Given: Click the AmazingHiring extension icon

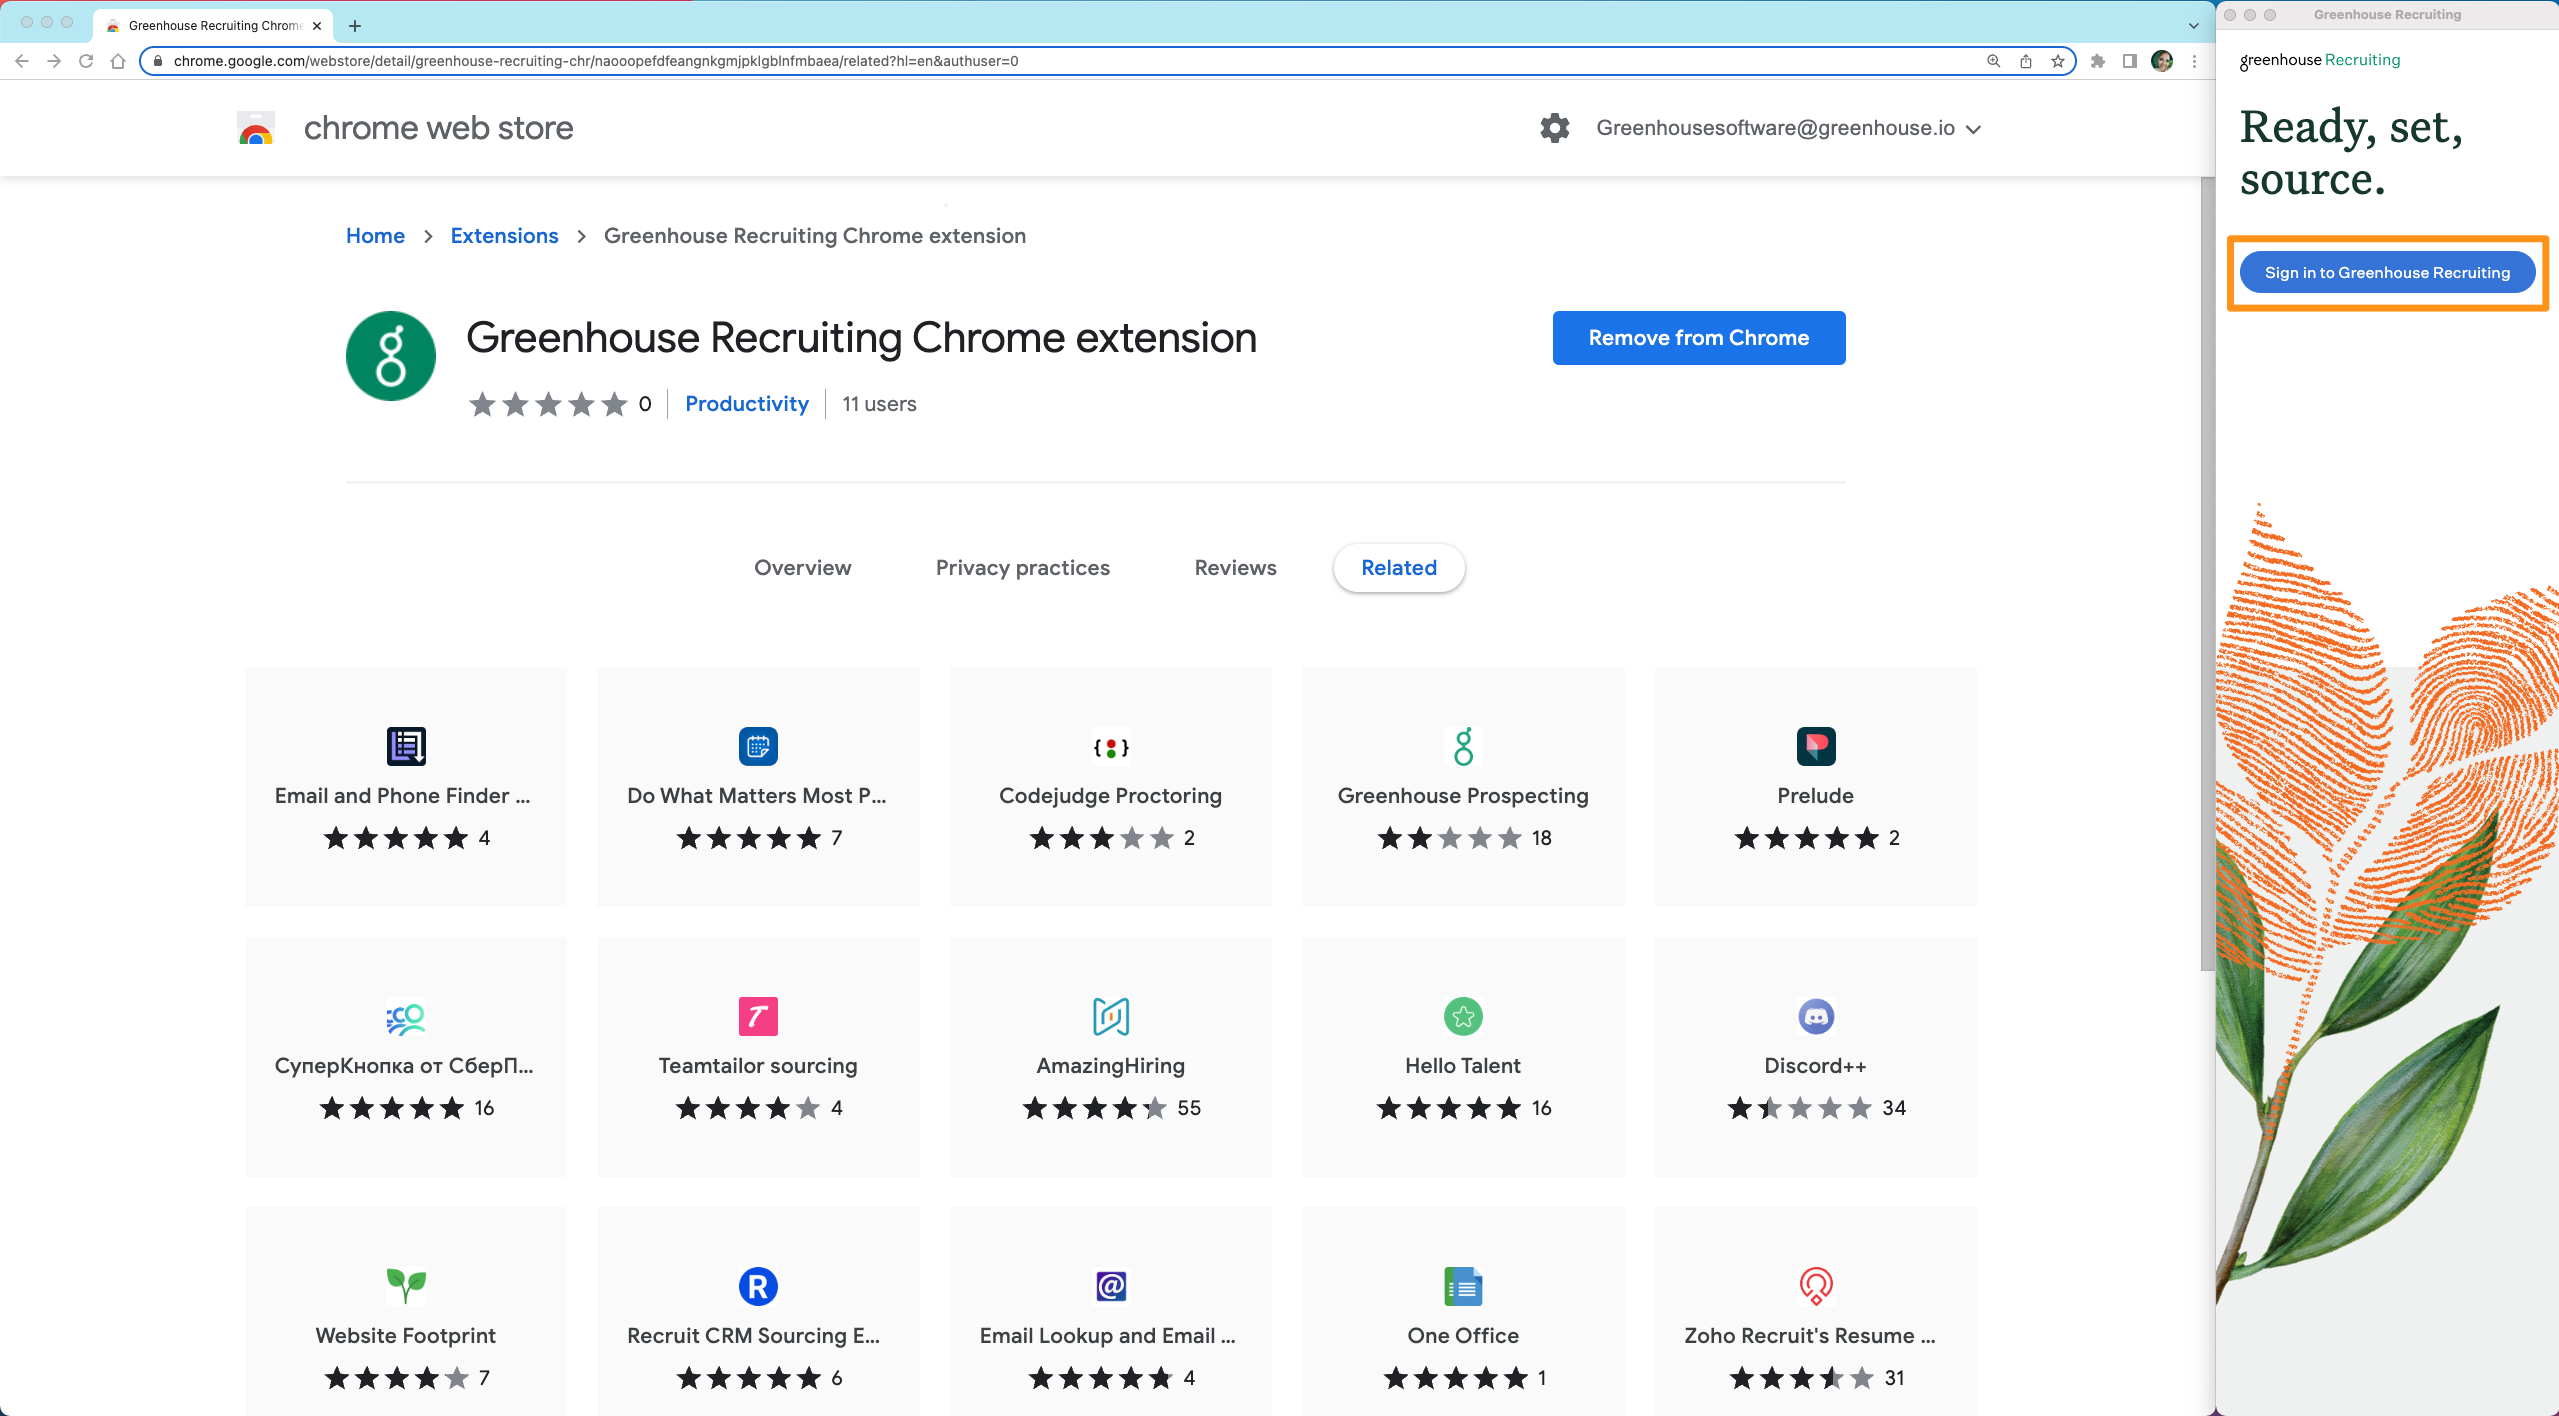Looking at the screenshot, I should (x=1110, y=1016).
